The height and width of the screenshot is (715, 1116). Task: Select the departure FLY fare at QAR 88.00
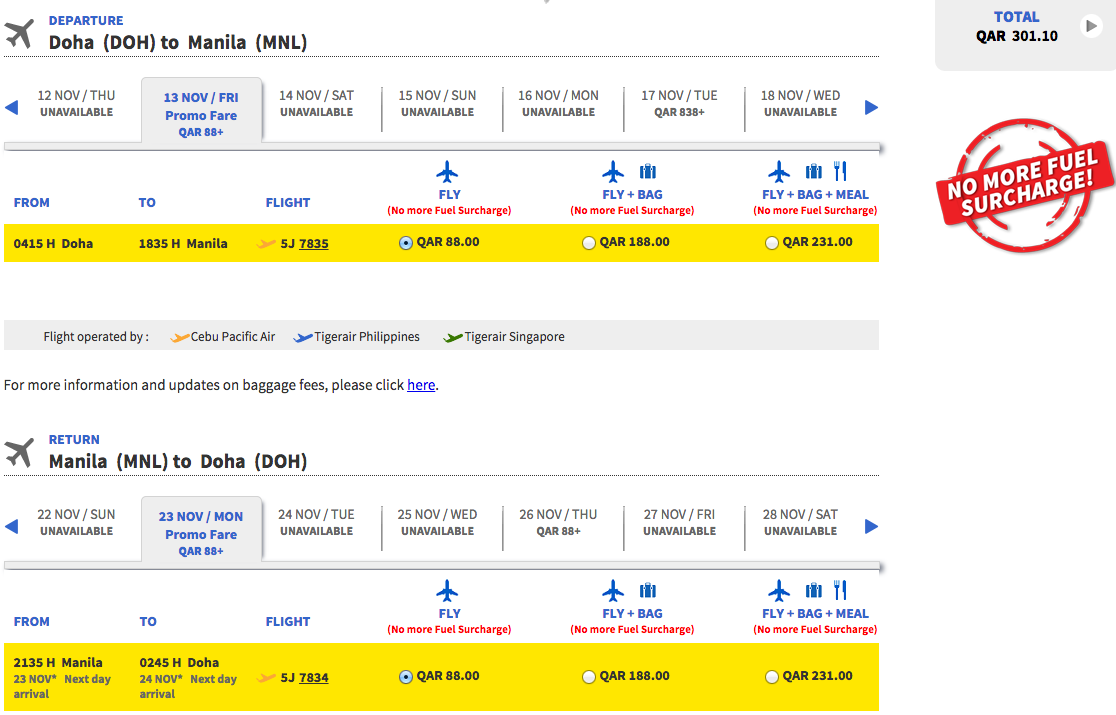pos(406,243)
